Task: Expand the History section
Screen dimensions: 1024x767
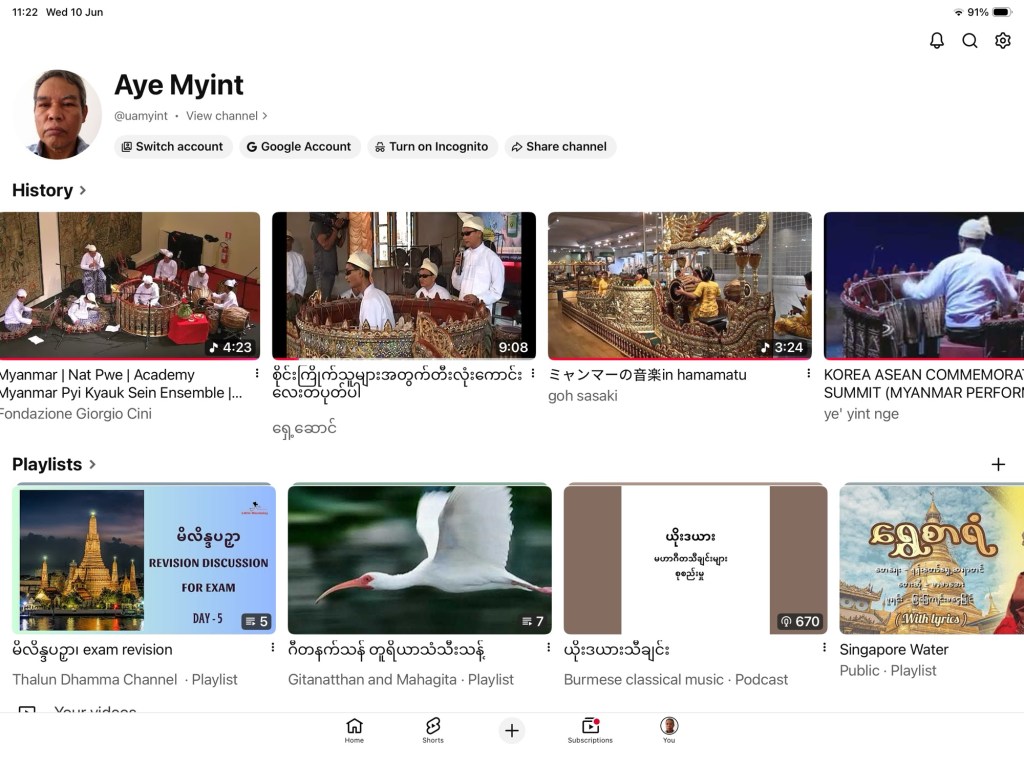Action: click(x=49, y=190)
